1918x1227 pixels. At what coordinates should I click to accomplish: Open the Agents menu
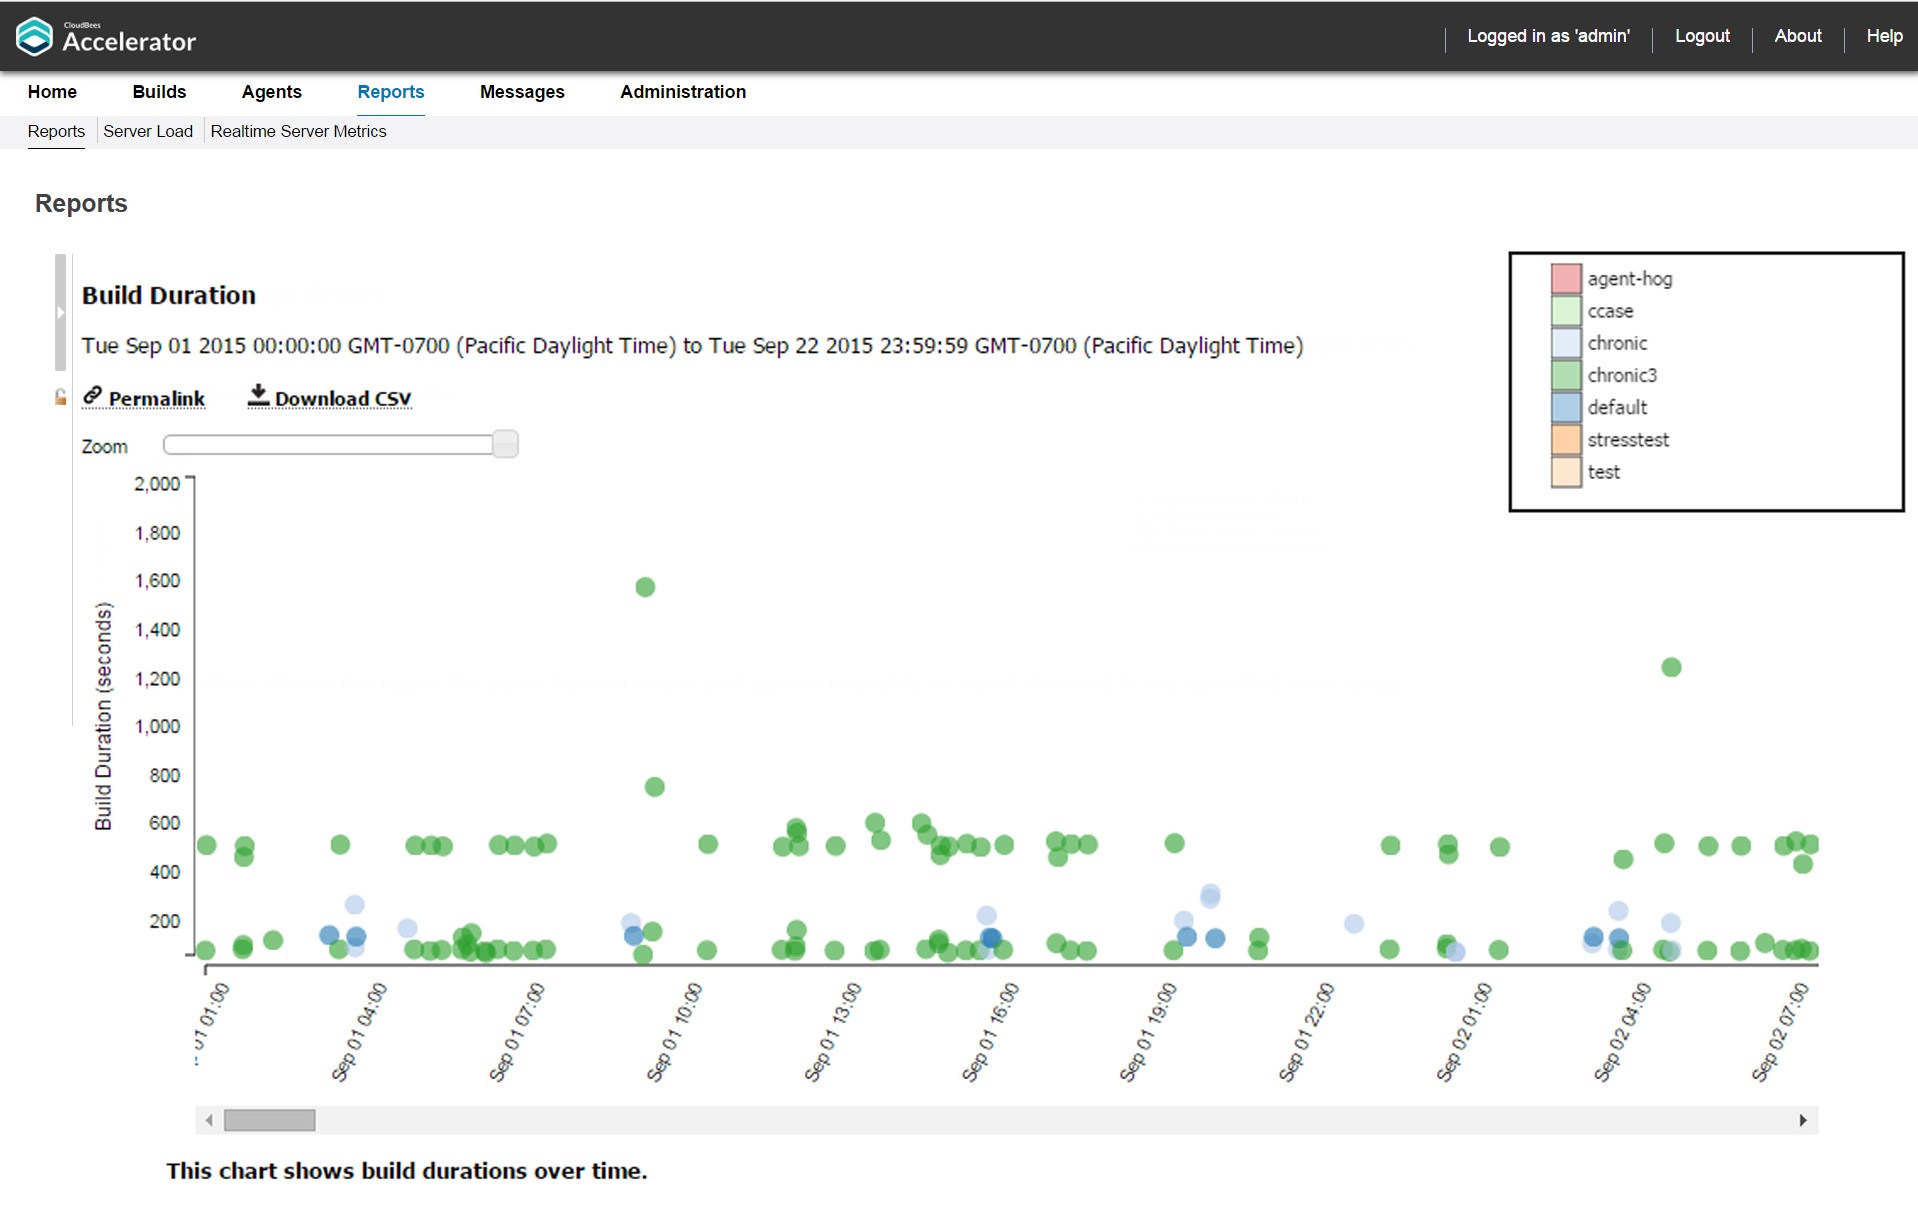[x=271, y=92]
